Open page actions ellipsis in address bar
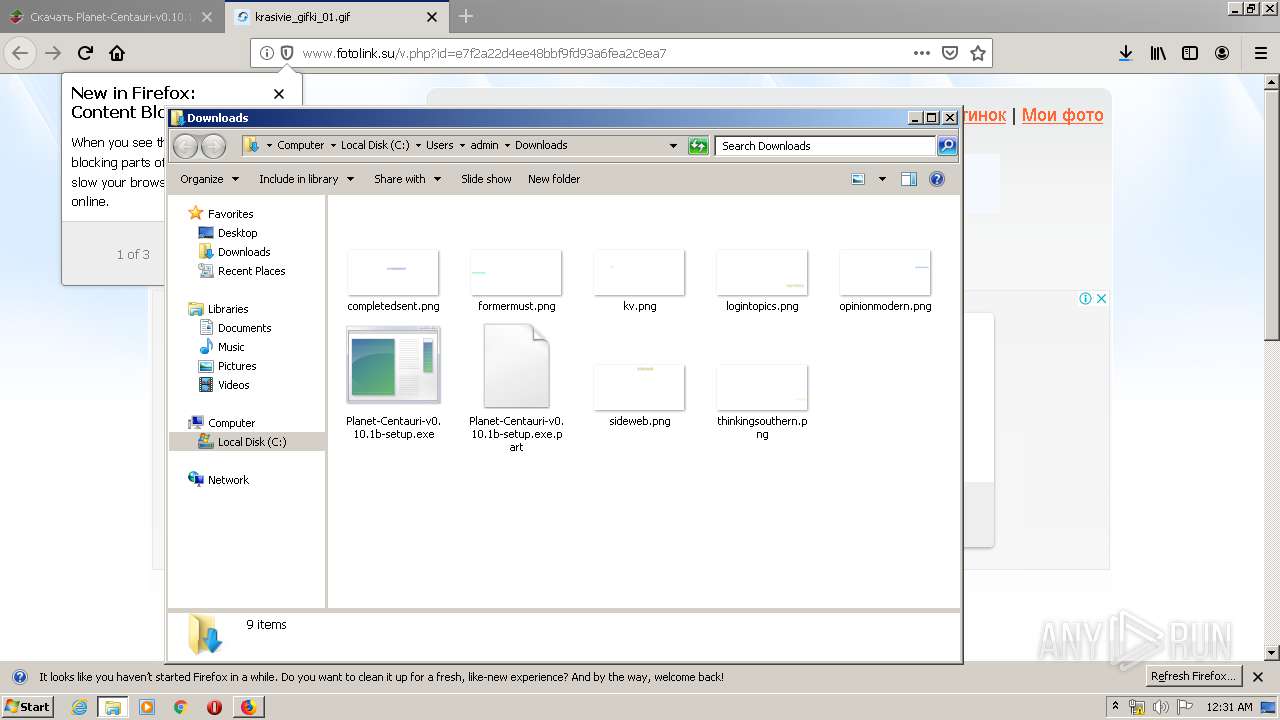The image size is (1280, 720). (x=922, y=53)
